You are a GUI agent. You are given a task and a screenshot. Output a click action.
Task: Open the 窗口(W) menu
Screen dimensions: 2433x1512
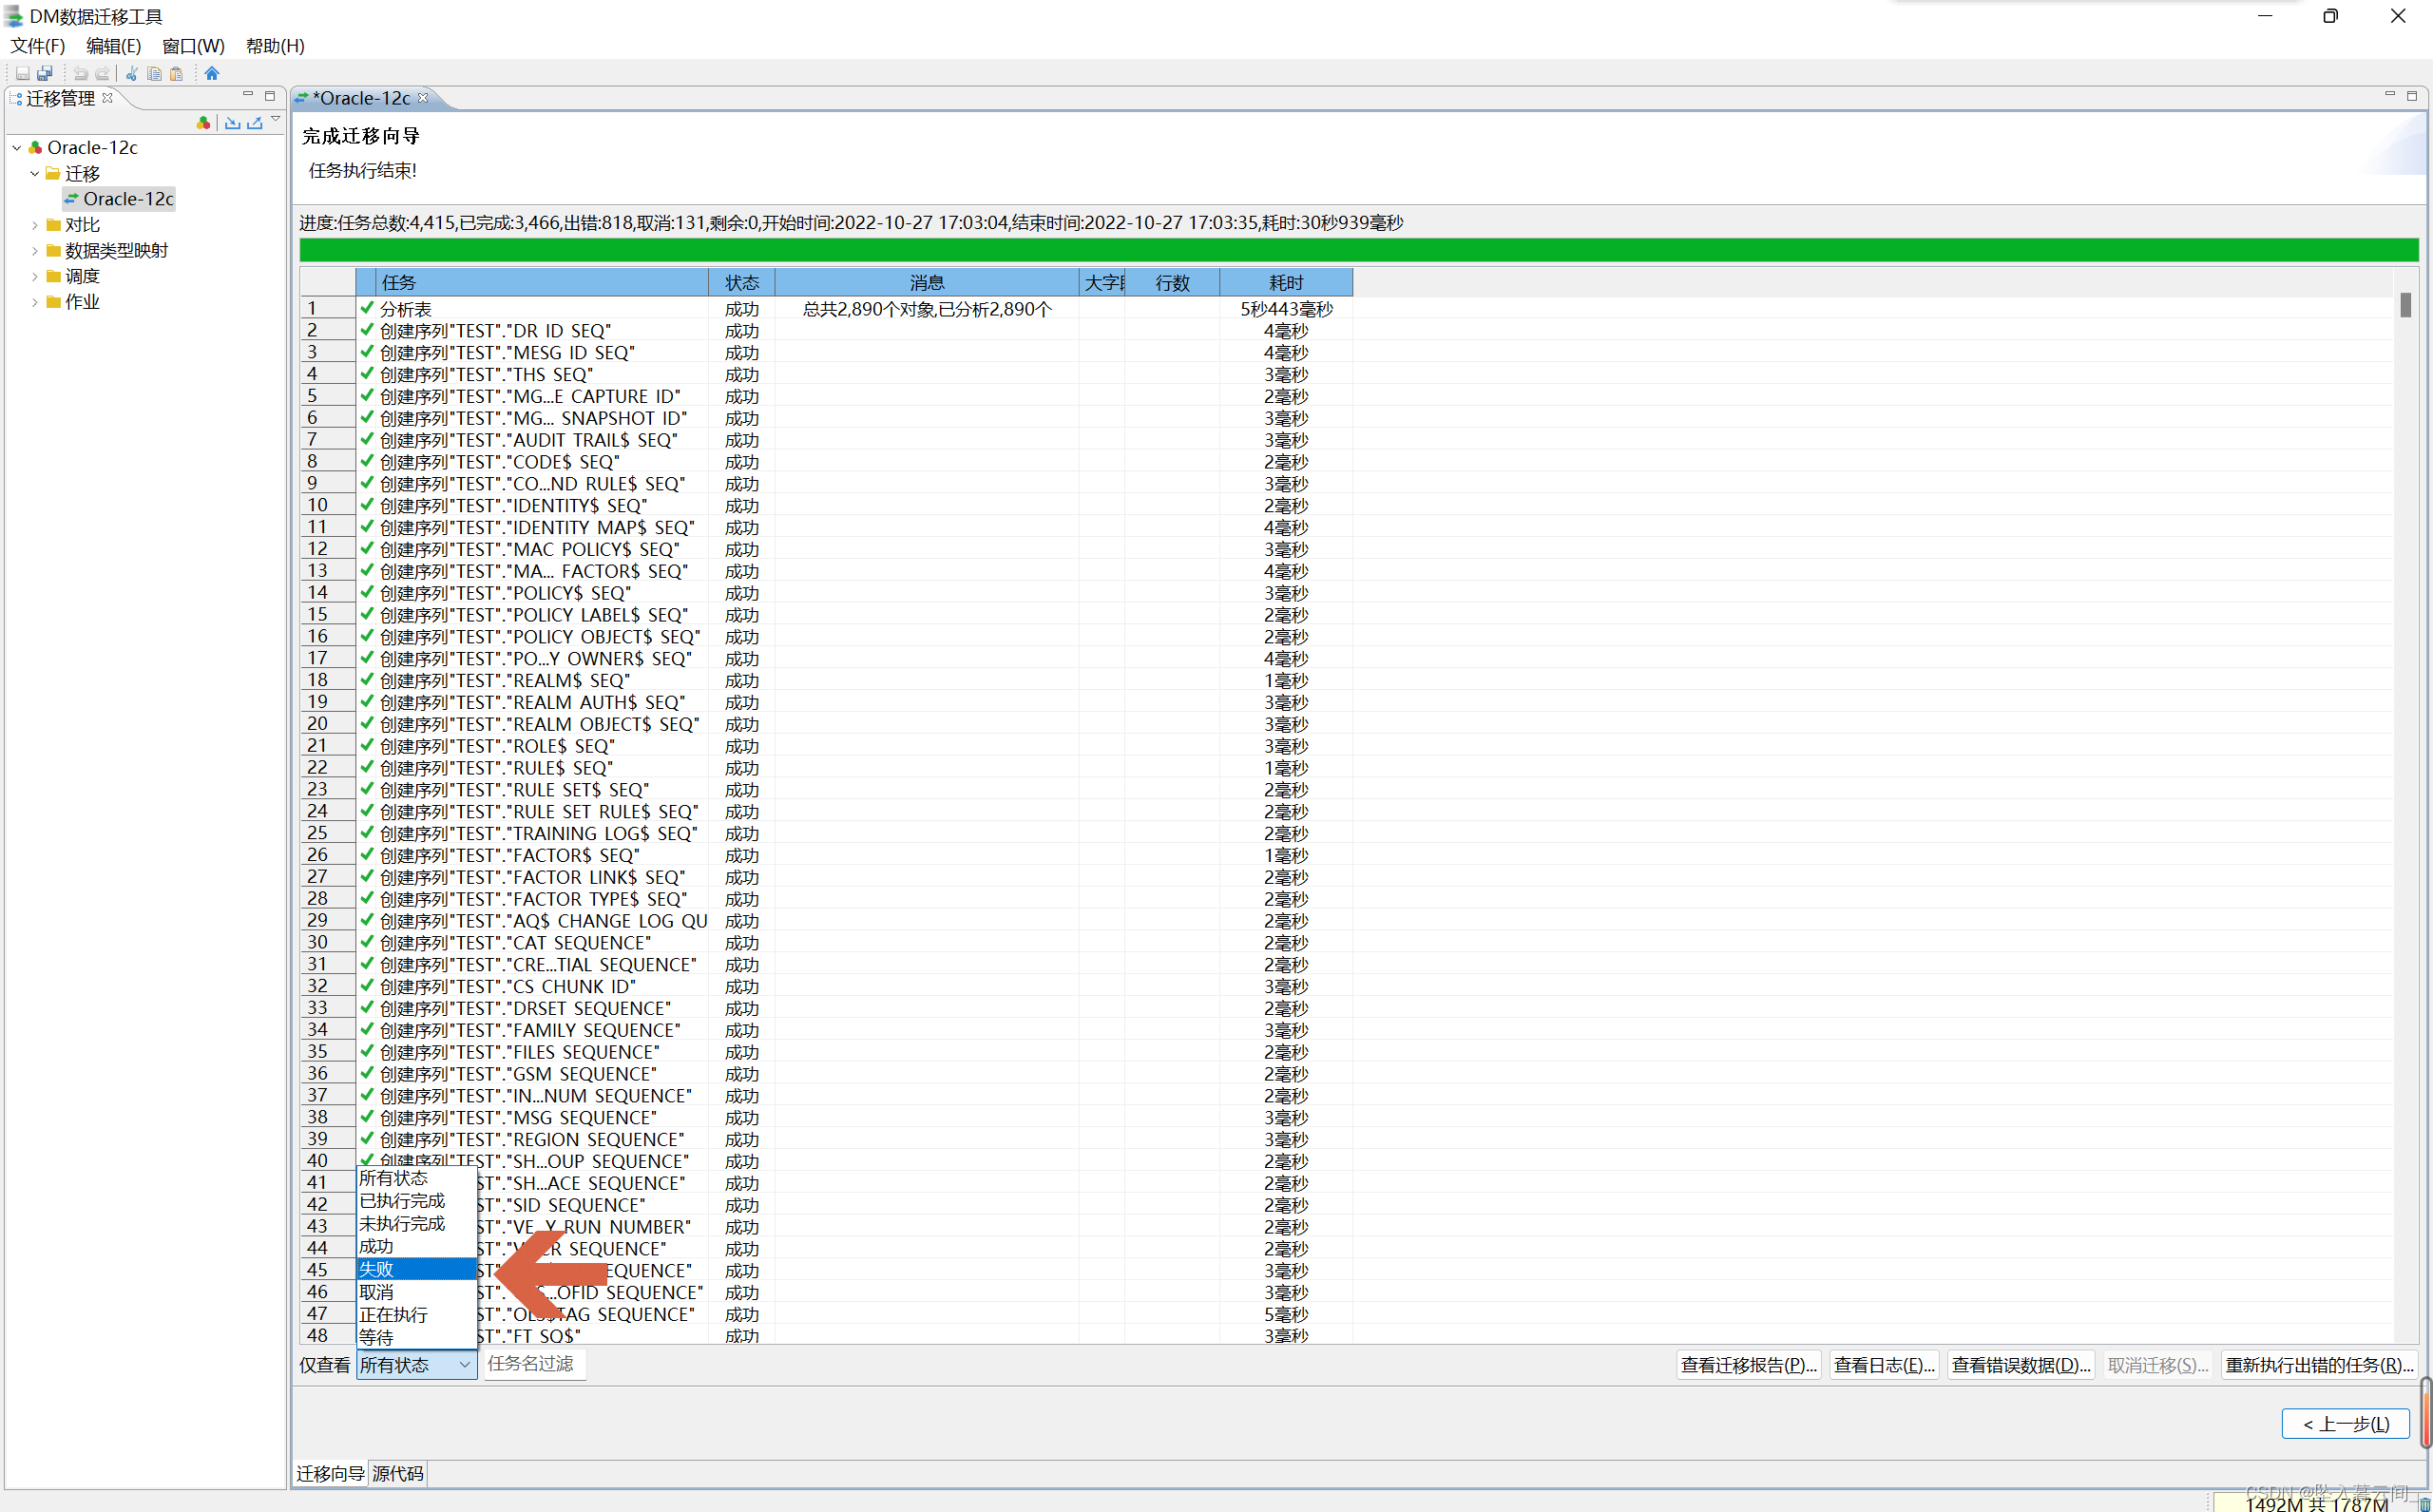(193, 46)
